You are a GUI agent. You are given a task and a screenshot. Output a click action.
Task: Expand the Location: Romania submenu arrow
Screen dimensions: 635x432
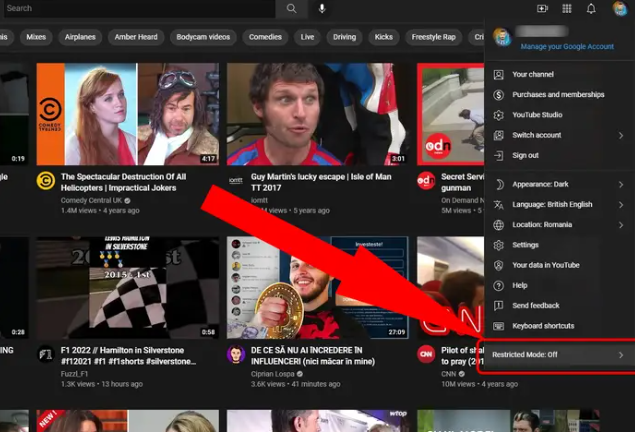(x=621, y=225)
